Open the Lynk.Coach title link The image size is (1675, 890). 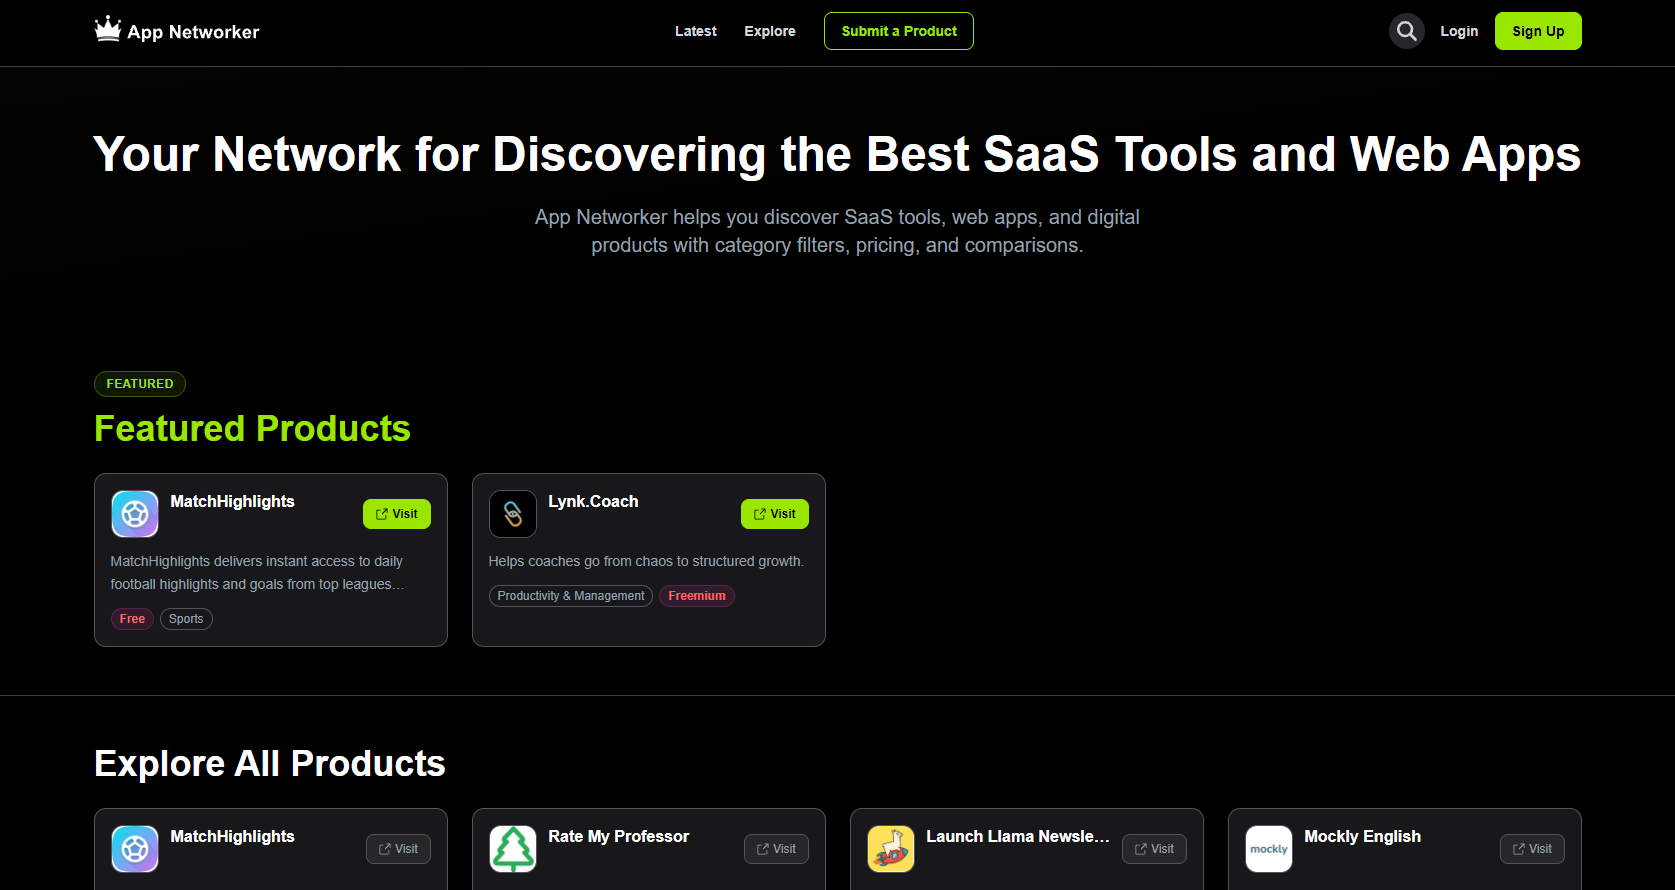coord(593,501)
